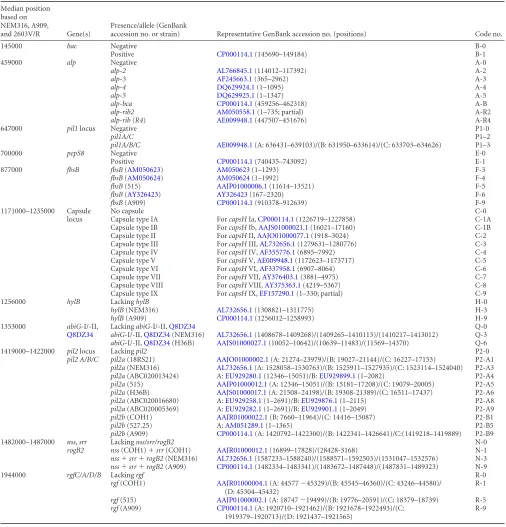Open the AM051289.1 link for pil2b (527.25)
Screen dimensions: 506x527
[244, 425]
